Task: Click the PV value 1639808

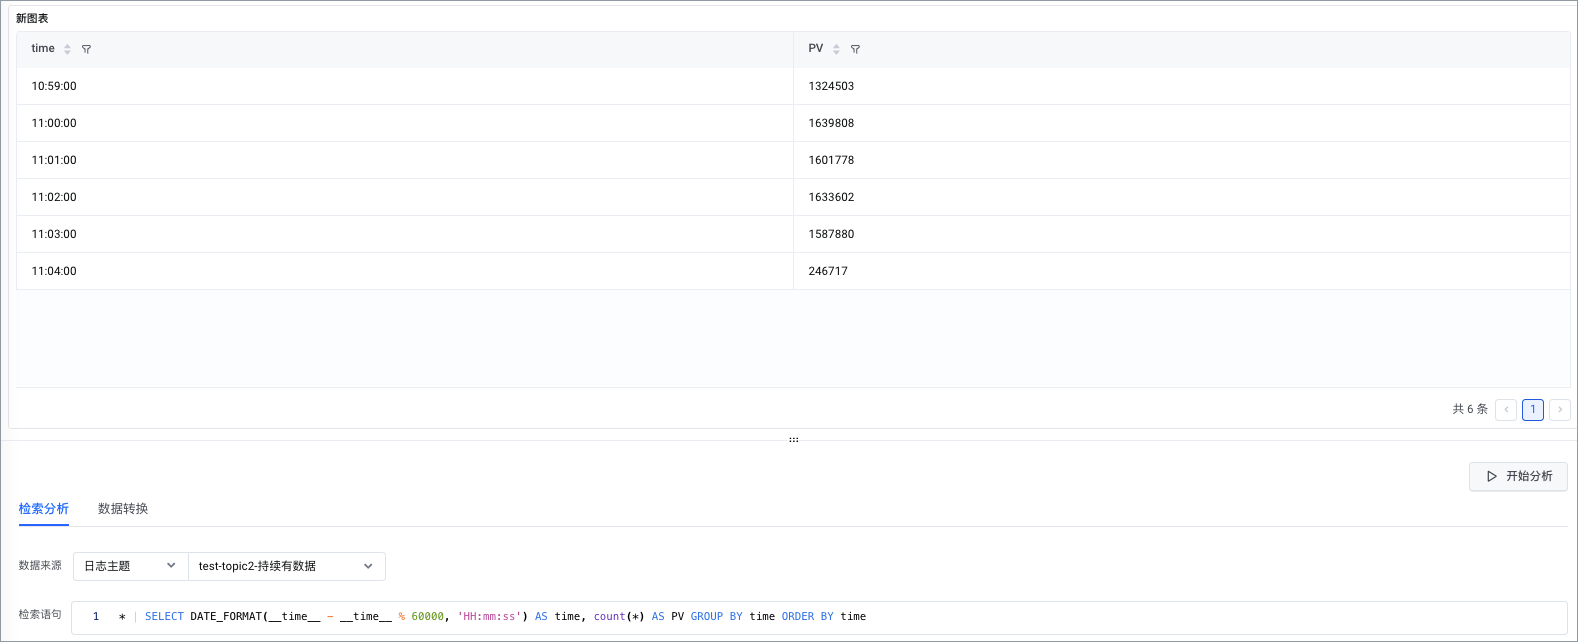Action: (x=831, y=123)
